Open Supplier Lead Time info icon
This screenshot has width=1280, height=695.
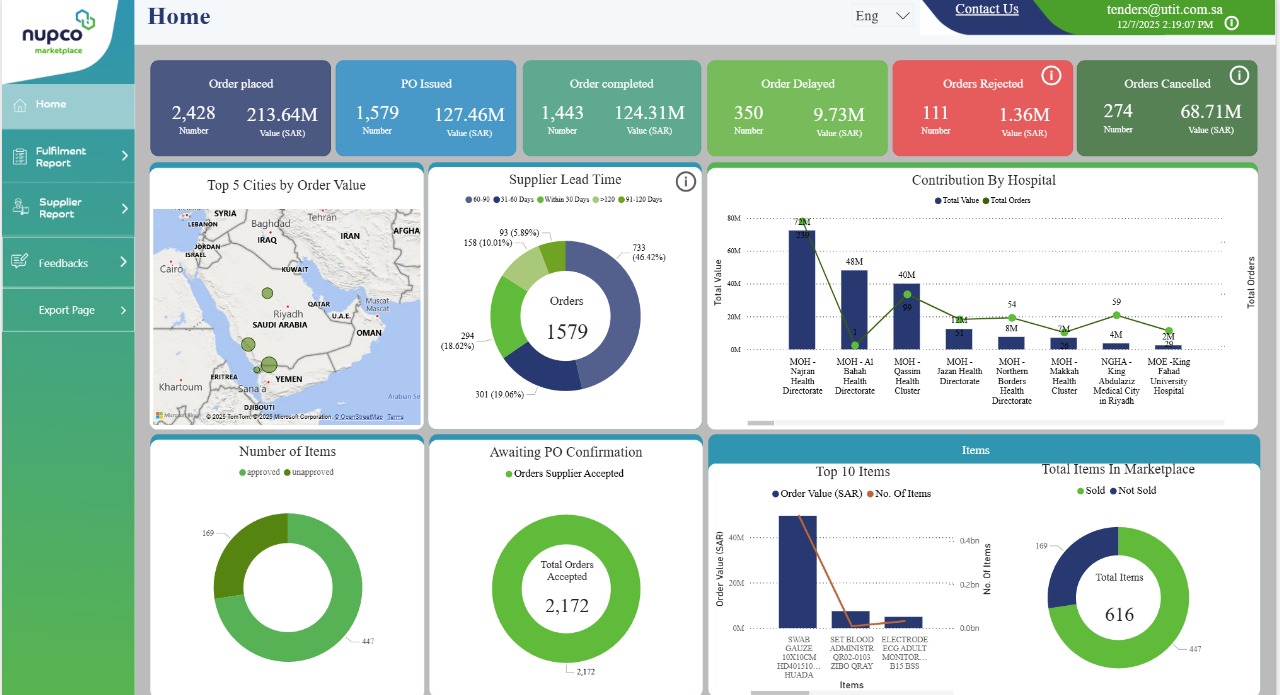coord(685,181)
